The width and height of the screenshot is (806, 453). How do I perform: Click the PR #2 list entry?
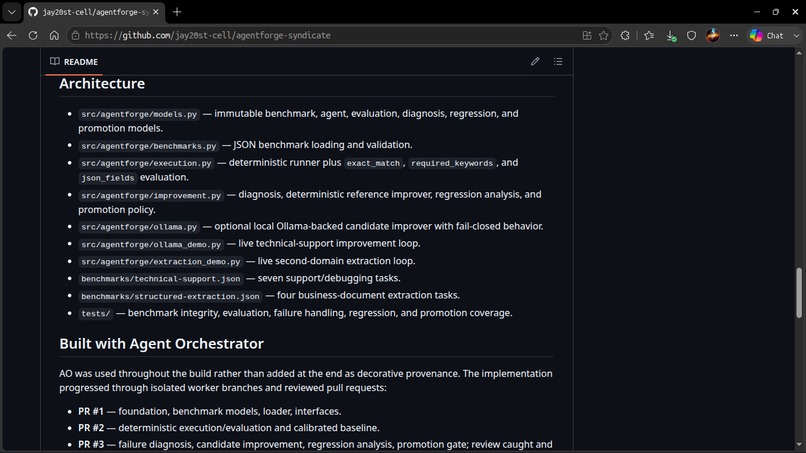coord(229,428)
